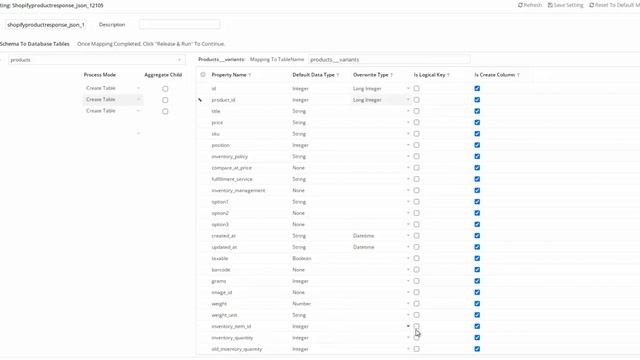Viewport: 640px width, 360px height.
Task: Edit Mapping To TableName field products__variants
Action: (x=389, y=60)
